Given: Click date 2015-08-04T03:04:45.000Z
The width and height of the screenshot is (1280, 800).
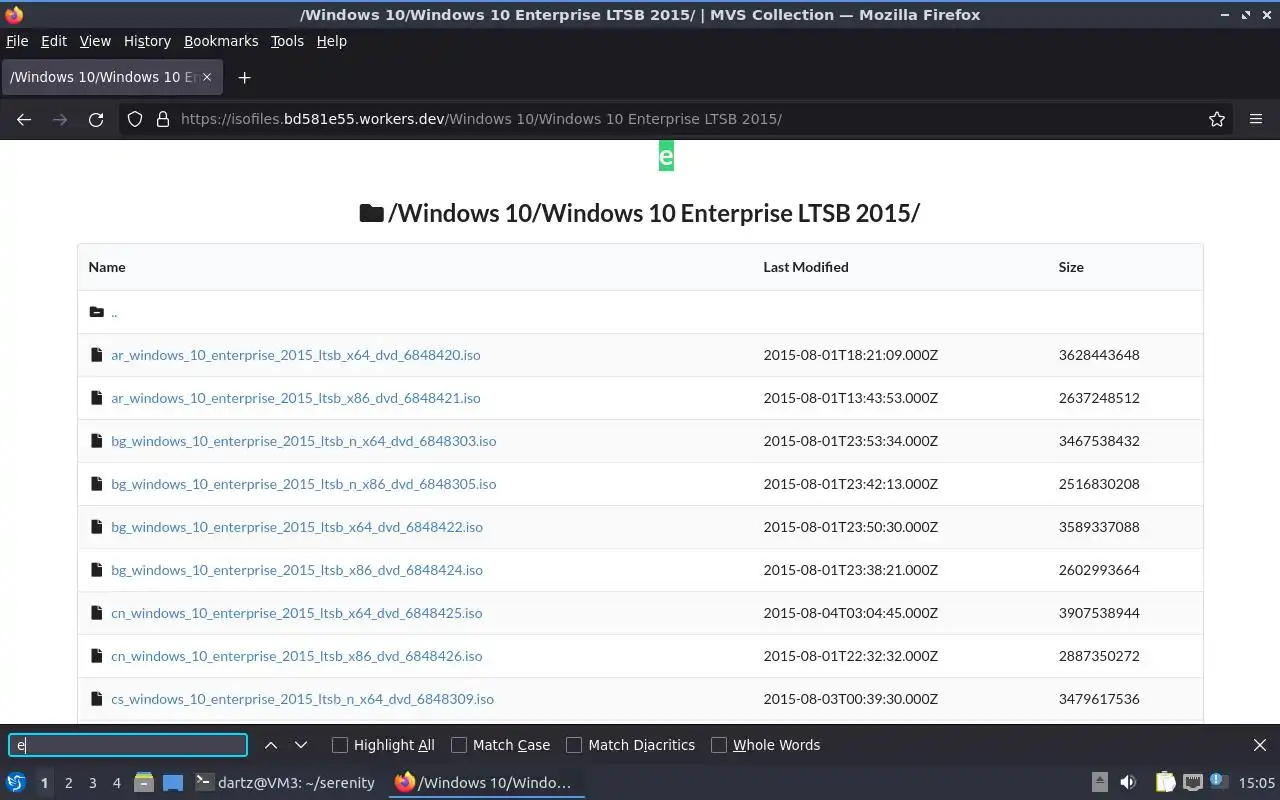Looking at the screenshot, I should 850,613.
